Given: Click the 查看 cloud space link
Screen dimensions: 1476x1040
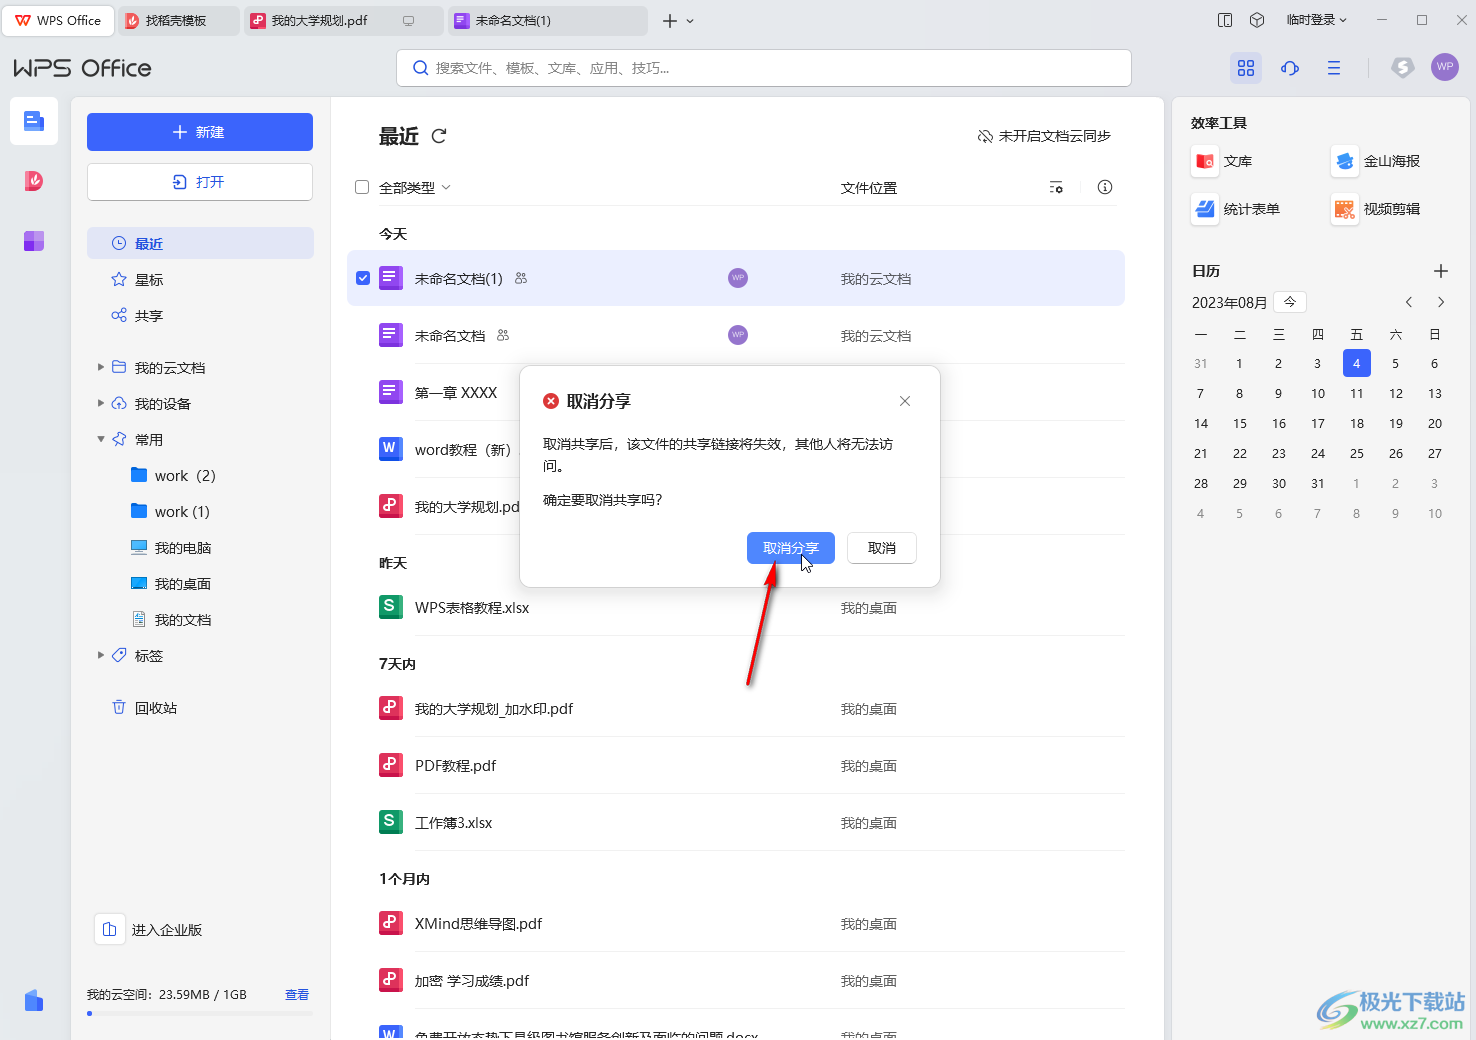Looking at the screenshot, I should 297,994.
